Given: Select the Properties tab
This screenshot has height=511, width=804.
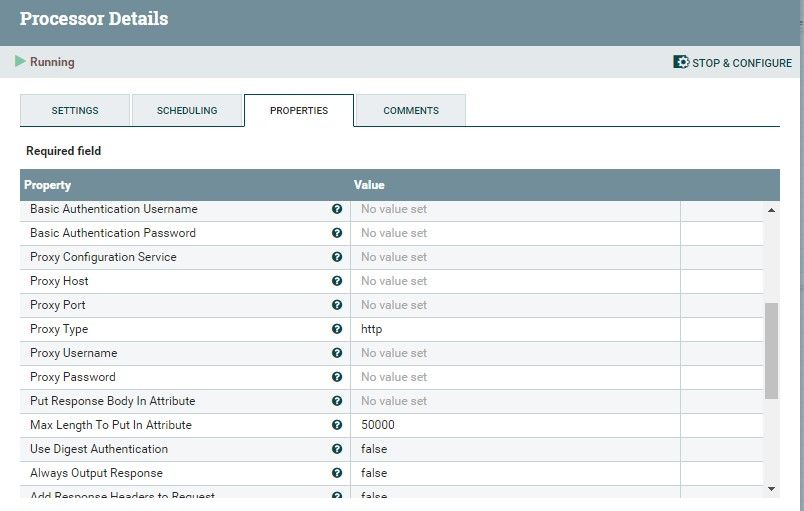Looking at the screenshot, I should tap(299, 110).
